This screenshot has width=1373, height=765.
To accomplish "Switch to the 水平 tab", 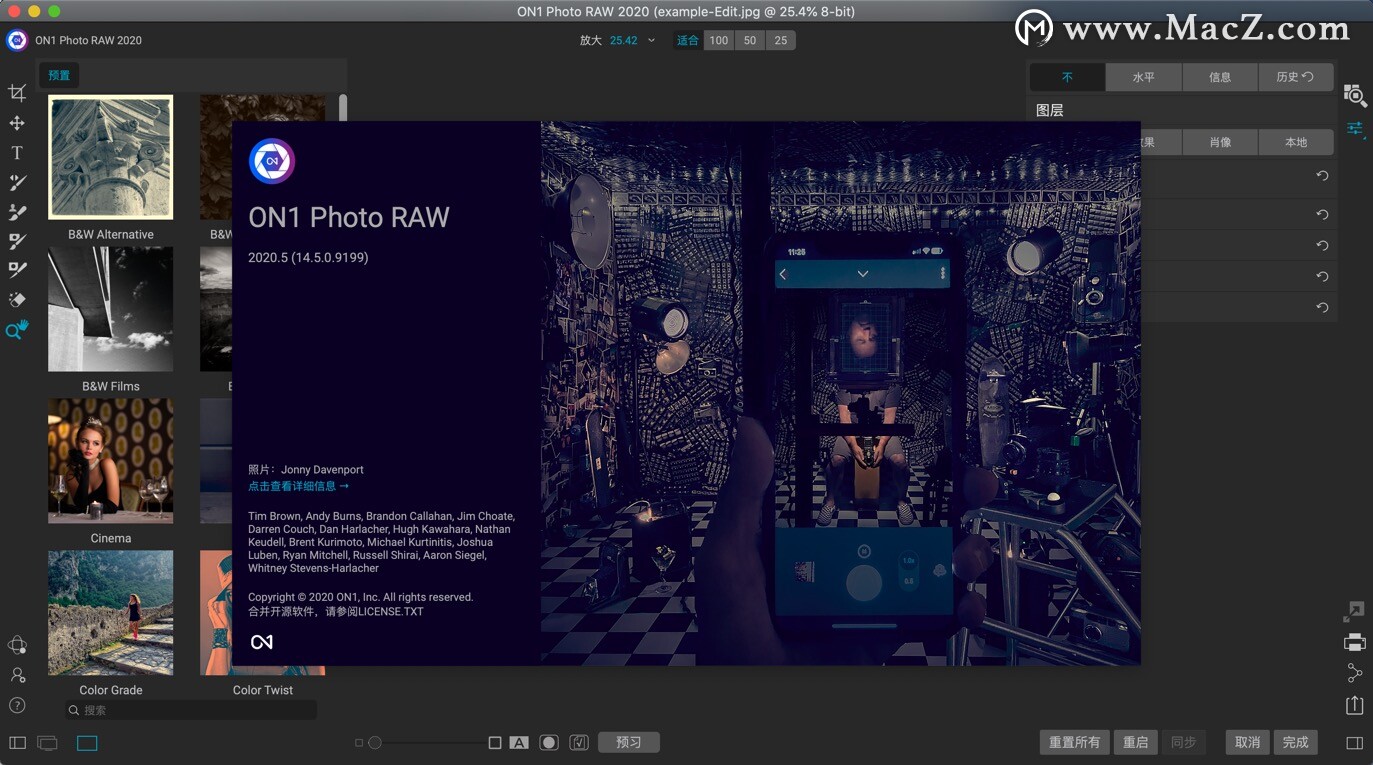I will coord(1144,77).
